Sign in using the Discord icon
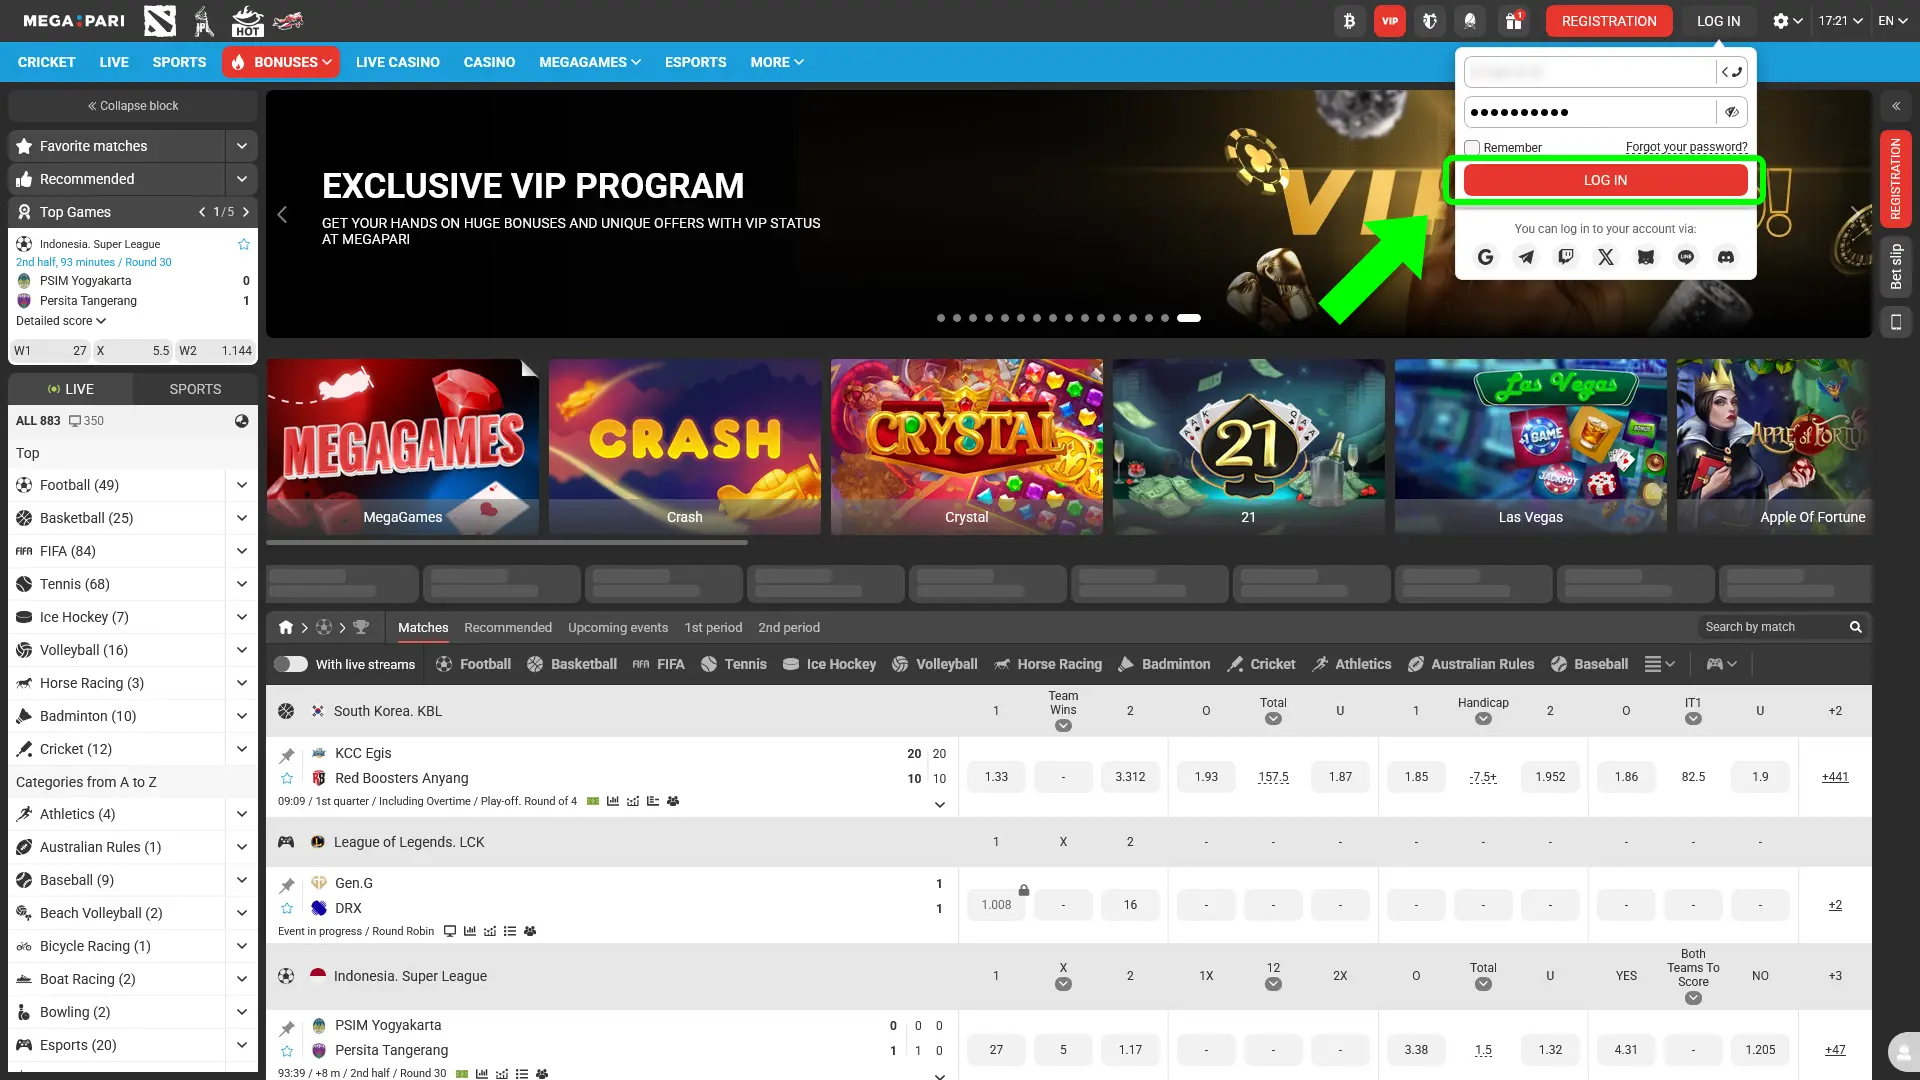 (x=1726, y=257)
